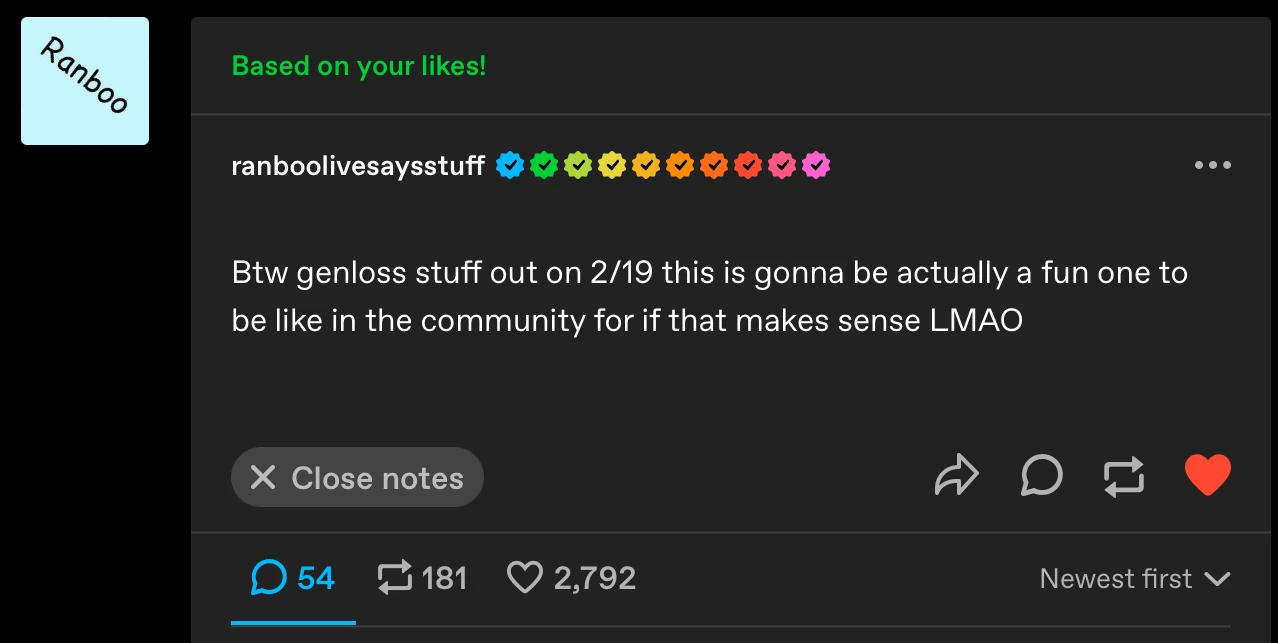The width and height of the screenshot is (1278, 643).
Task: Share the post via the share arrow icon
Action: [x=956, y=475]
